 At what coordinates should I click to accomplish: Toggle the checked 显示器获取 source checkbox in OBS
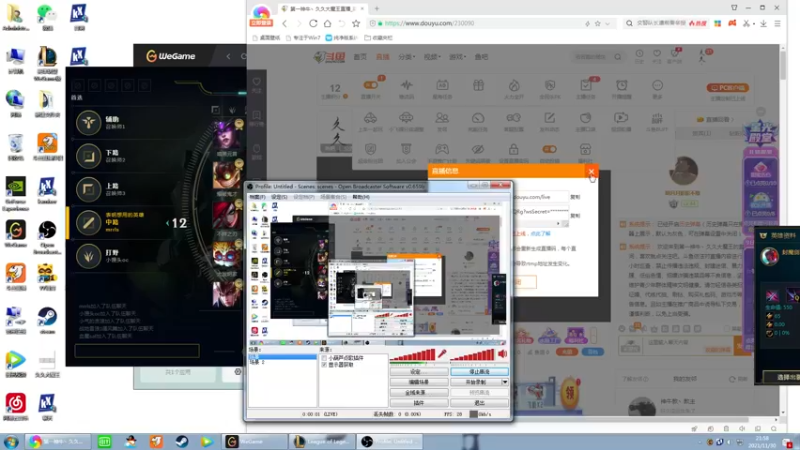324,365
